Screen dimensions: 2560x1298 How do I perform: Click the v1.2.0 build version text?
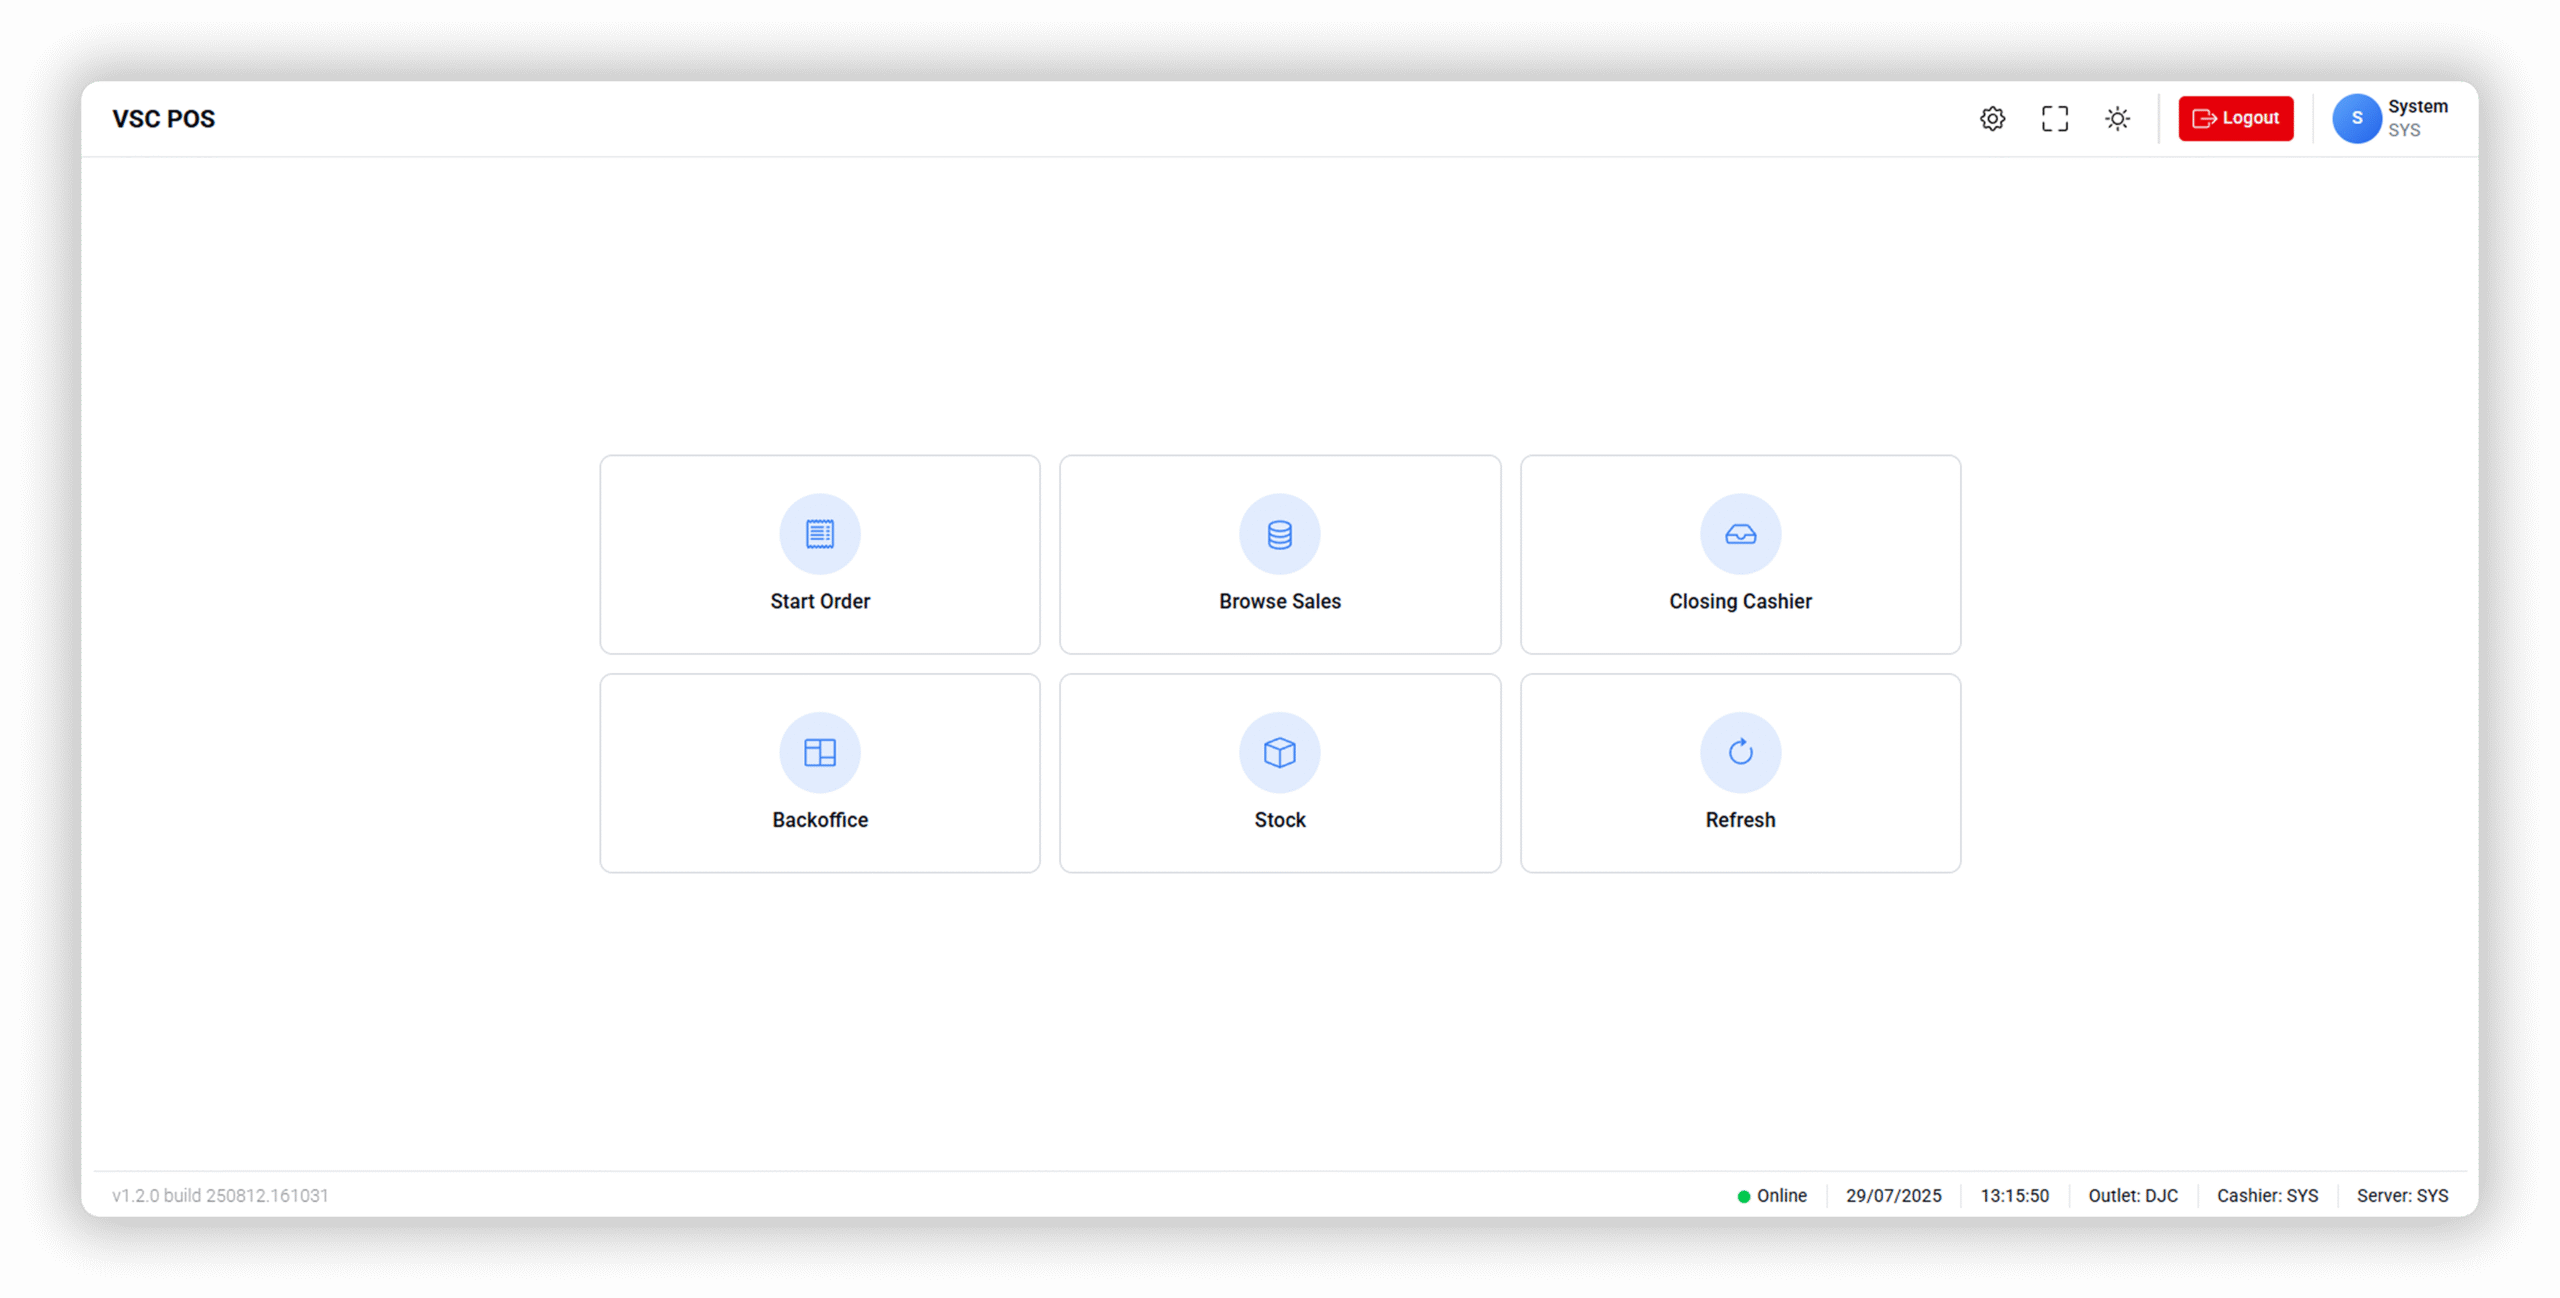pos(220,1195)
